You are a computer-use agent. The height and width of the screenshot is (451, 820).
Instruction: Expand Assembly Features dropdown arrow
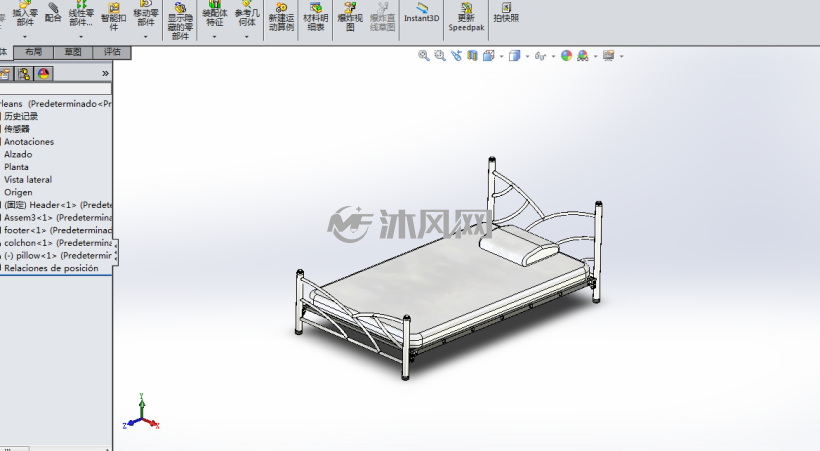coord(214,37)
